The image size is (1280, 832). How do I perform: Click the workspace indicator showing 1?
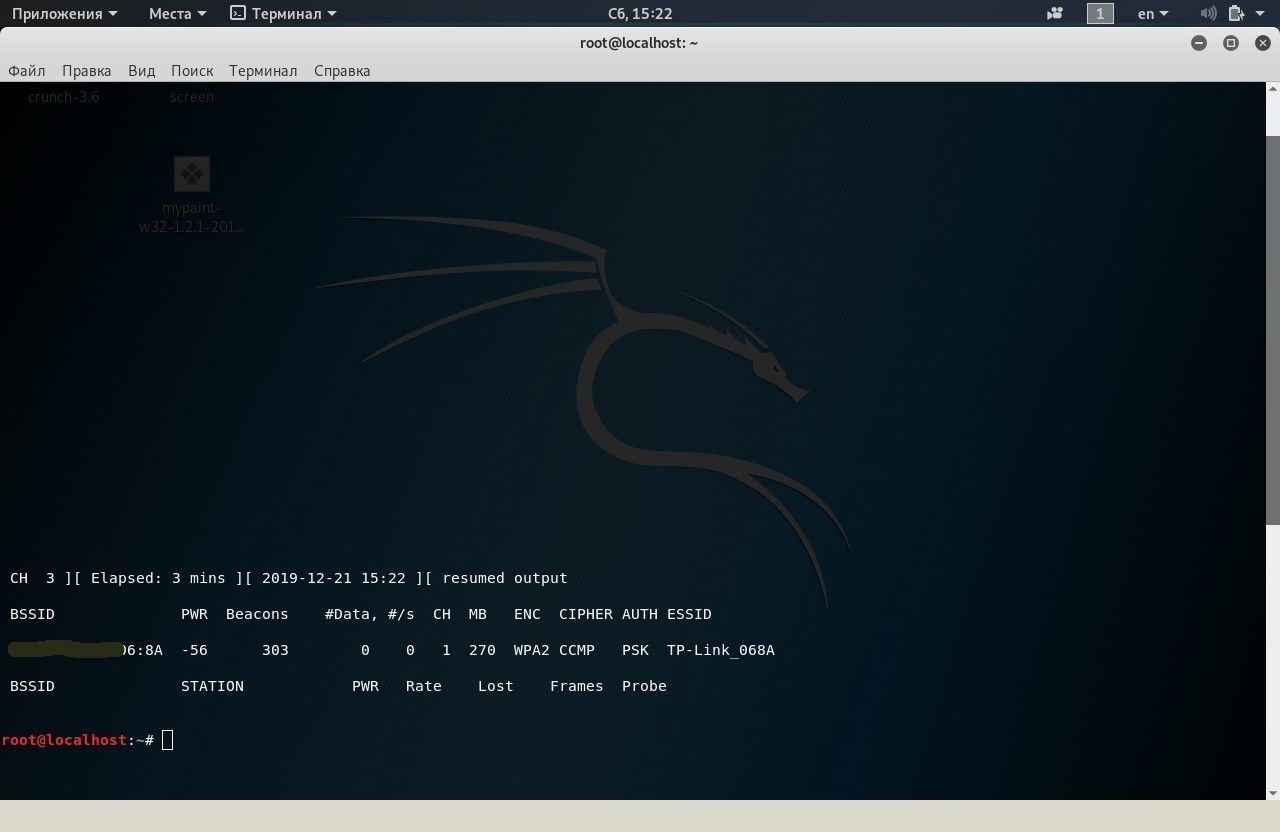[x=1100, y=14]
